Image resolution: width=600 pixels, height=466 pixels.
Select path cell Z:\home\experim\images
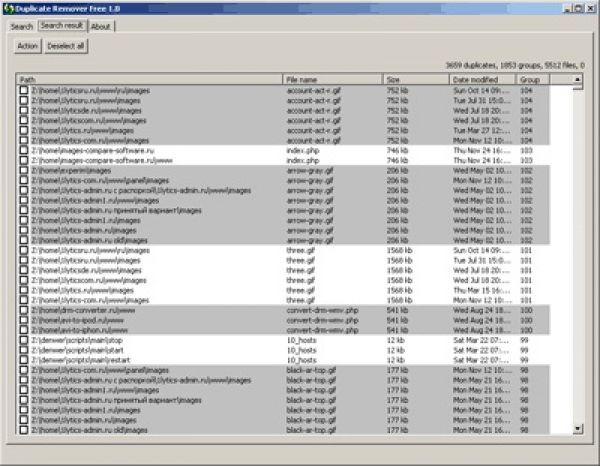(71, 171)
